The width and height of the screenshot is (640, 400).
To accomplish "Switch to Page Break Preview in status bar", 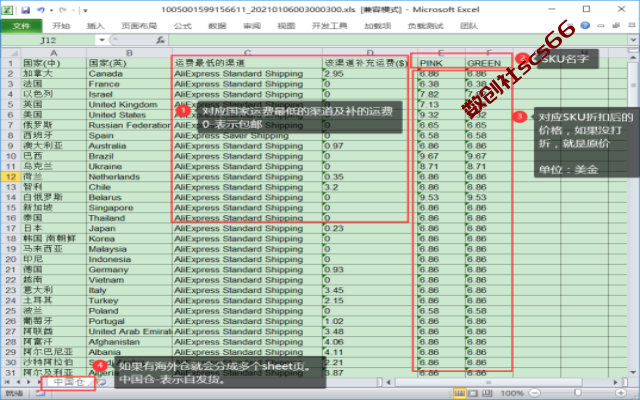I will click(487, 393).
